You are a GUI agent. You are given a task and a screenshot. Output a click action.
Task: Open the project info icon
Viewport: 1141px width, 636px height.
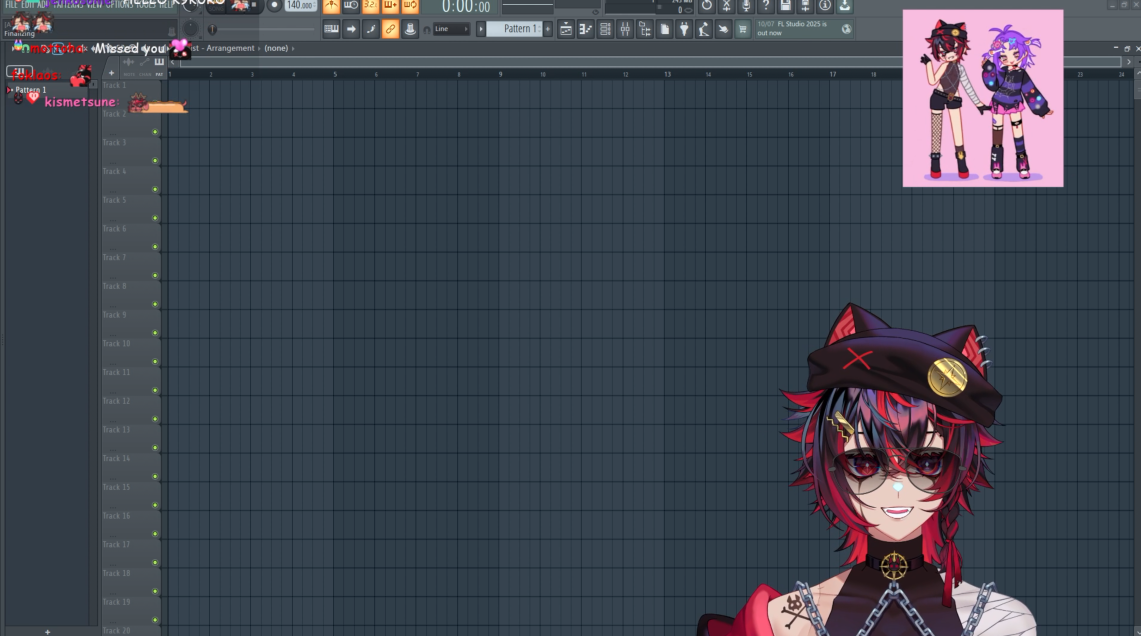pos(824,6)
